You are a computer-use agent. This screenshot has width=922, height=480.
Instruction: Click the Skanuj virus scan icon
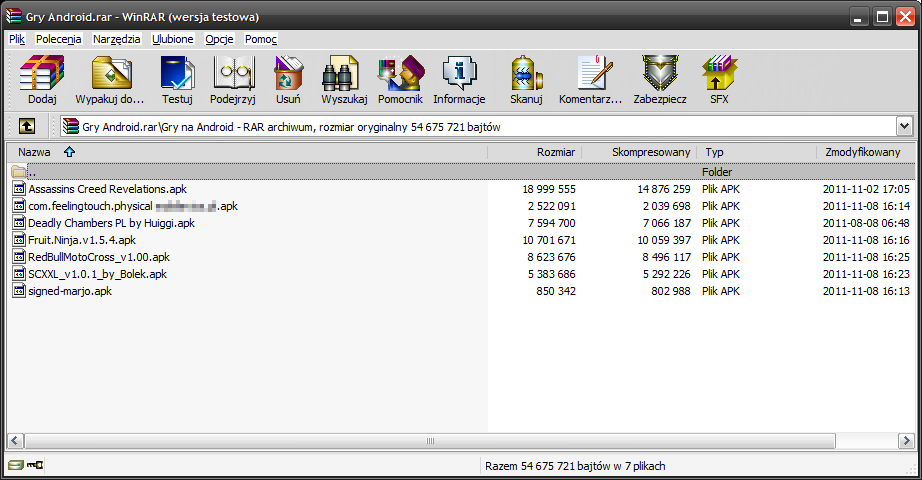point(526,80)
